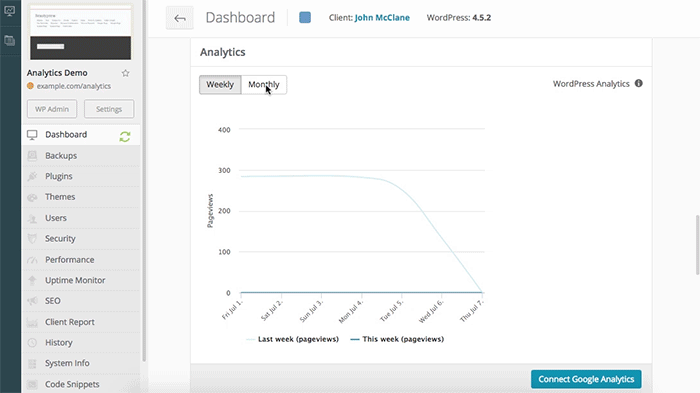Star the Analytics Demo site
The width and height of the screenshot is (700, 393).
coord(125,73)
